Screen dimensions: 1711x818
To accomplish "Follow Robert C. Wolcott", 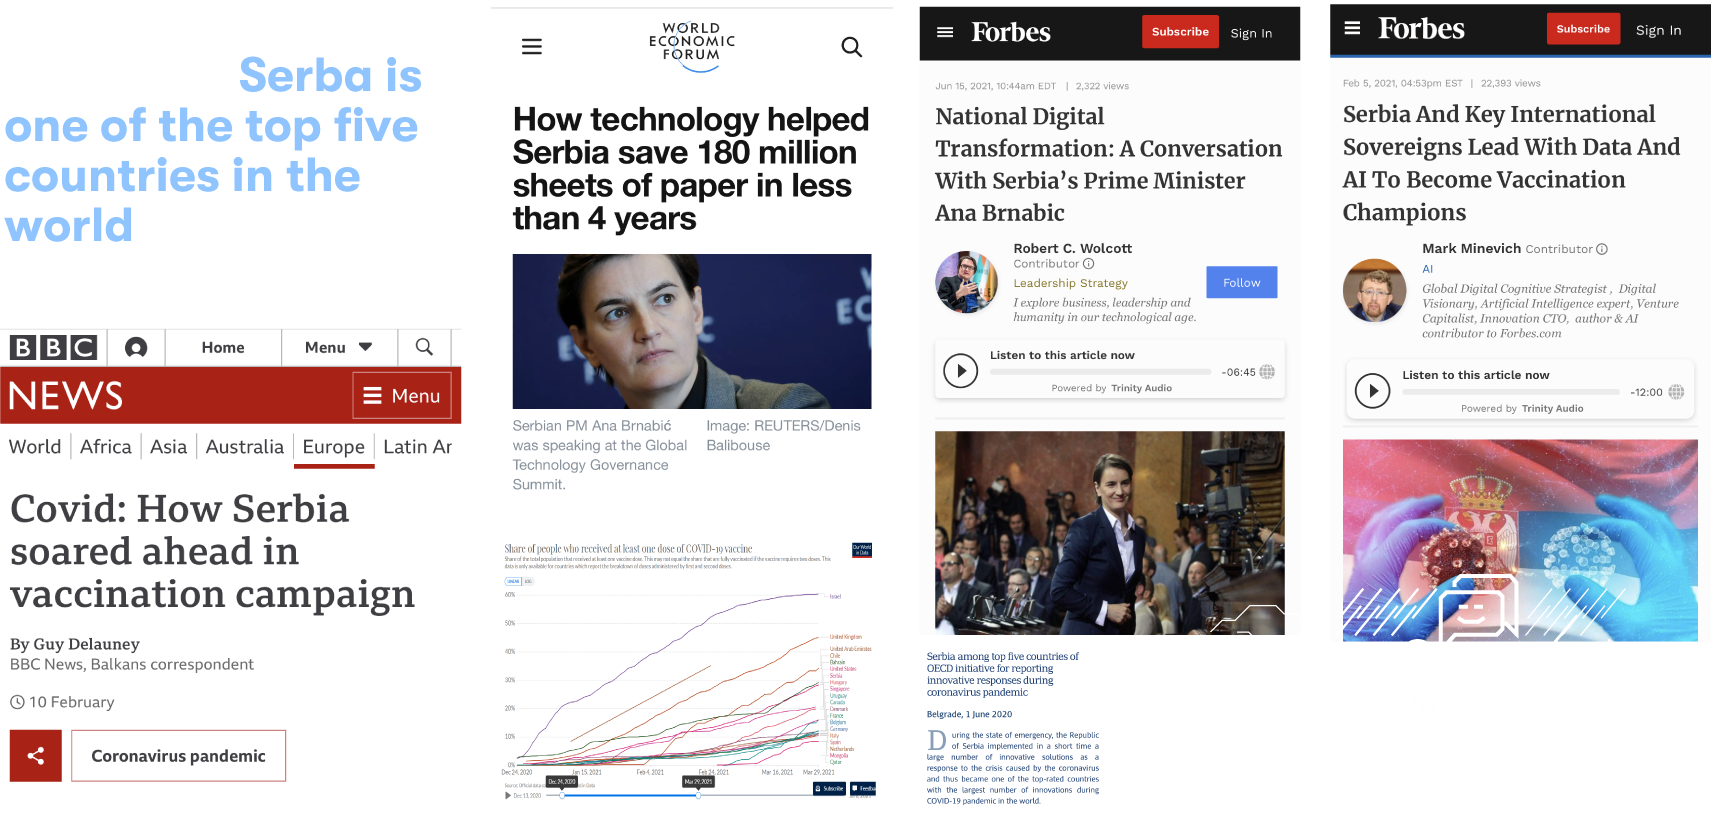I will tap(1241, 283).
